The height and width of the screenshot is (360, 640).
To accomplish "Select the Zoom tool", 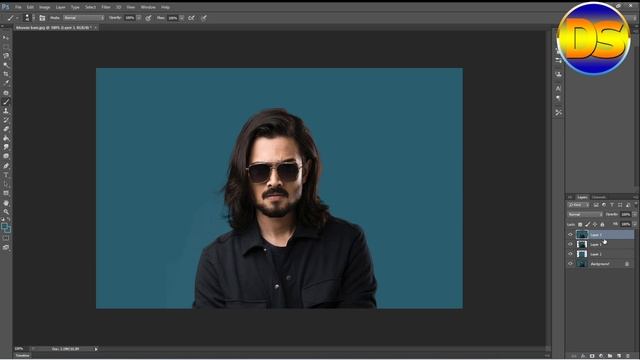I will tap(6, 212).
